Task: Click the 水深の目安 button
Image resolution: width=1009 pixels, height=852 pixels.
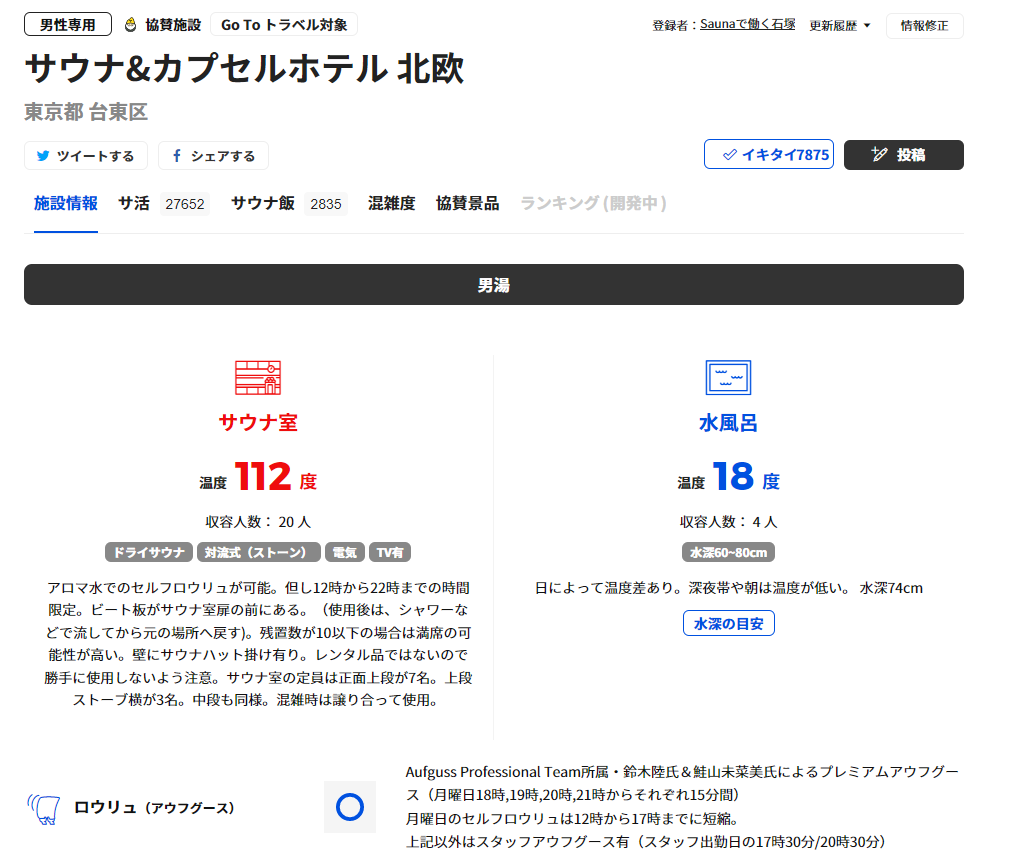Action: (x=728, y=623)
